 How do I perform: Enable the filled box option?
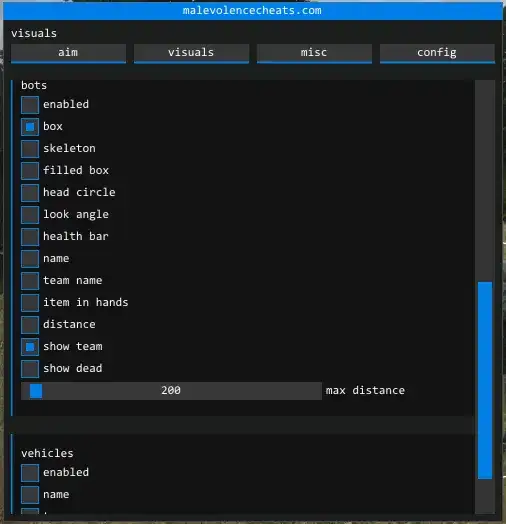pyautogui.click(x=30, y=171)
